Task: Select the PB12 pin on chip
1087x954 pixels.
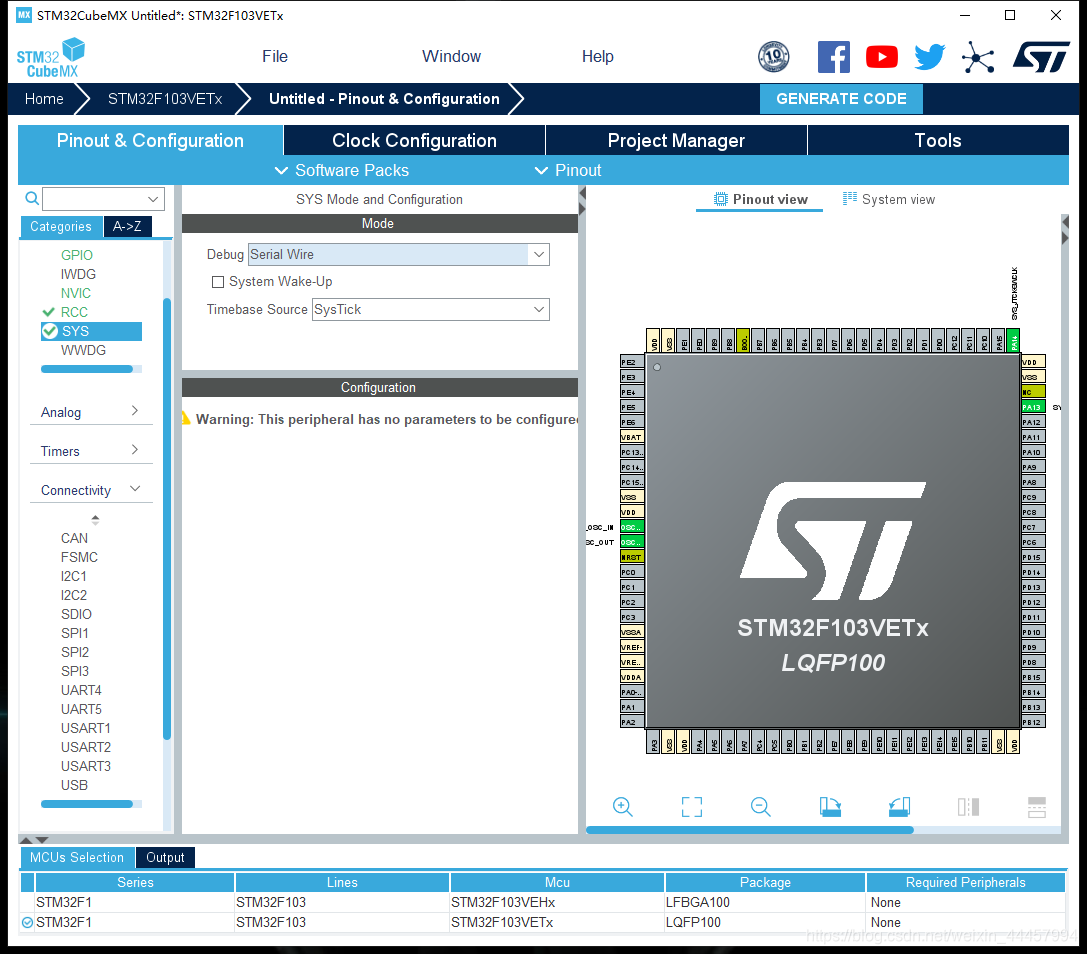Action: [1032, 722]
